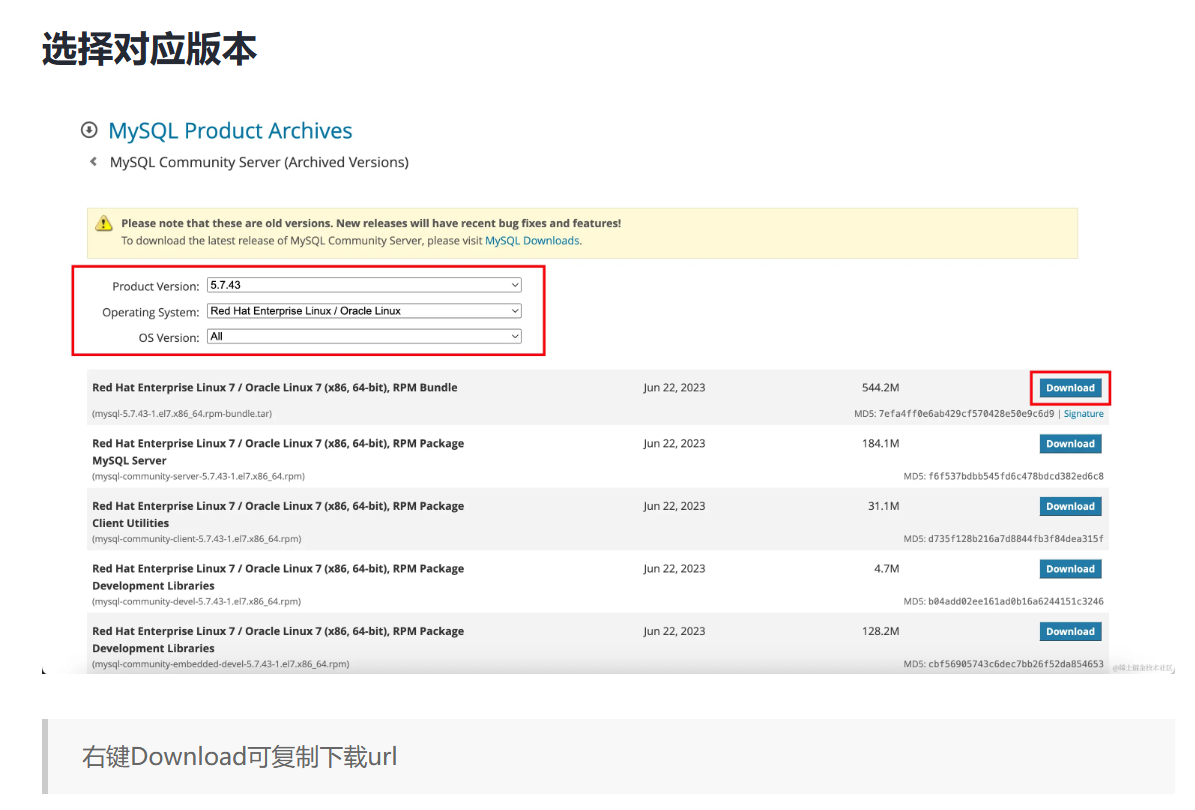Open the Signature link for RPM Bundle
Screen dimensions: 1195x810
coord(1083,414)
